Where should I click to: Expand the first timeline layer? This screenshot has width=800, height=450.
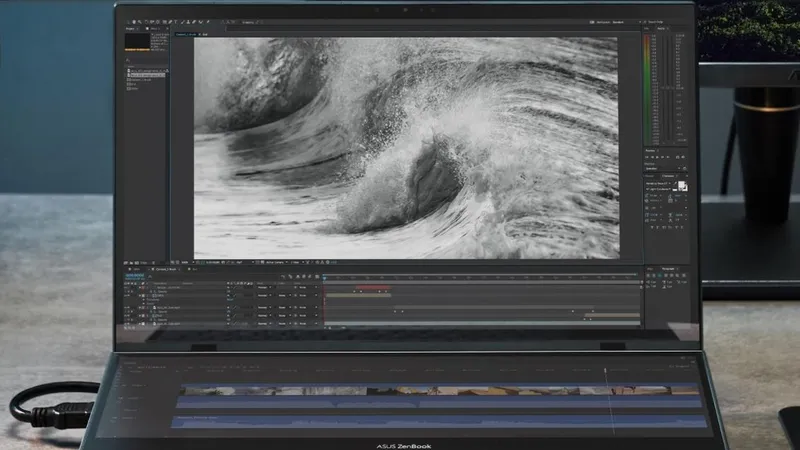click(x=140, y=287)
